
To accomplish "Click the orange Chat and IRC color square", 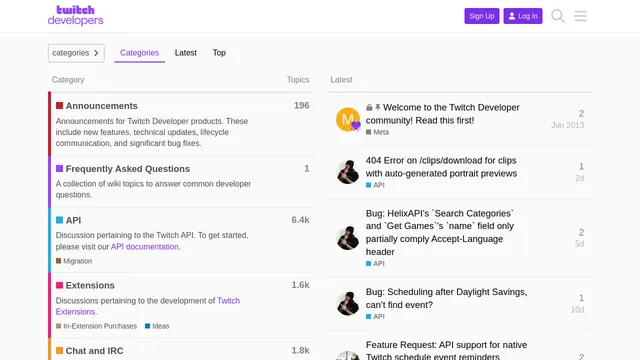I will (60, 351).
